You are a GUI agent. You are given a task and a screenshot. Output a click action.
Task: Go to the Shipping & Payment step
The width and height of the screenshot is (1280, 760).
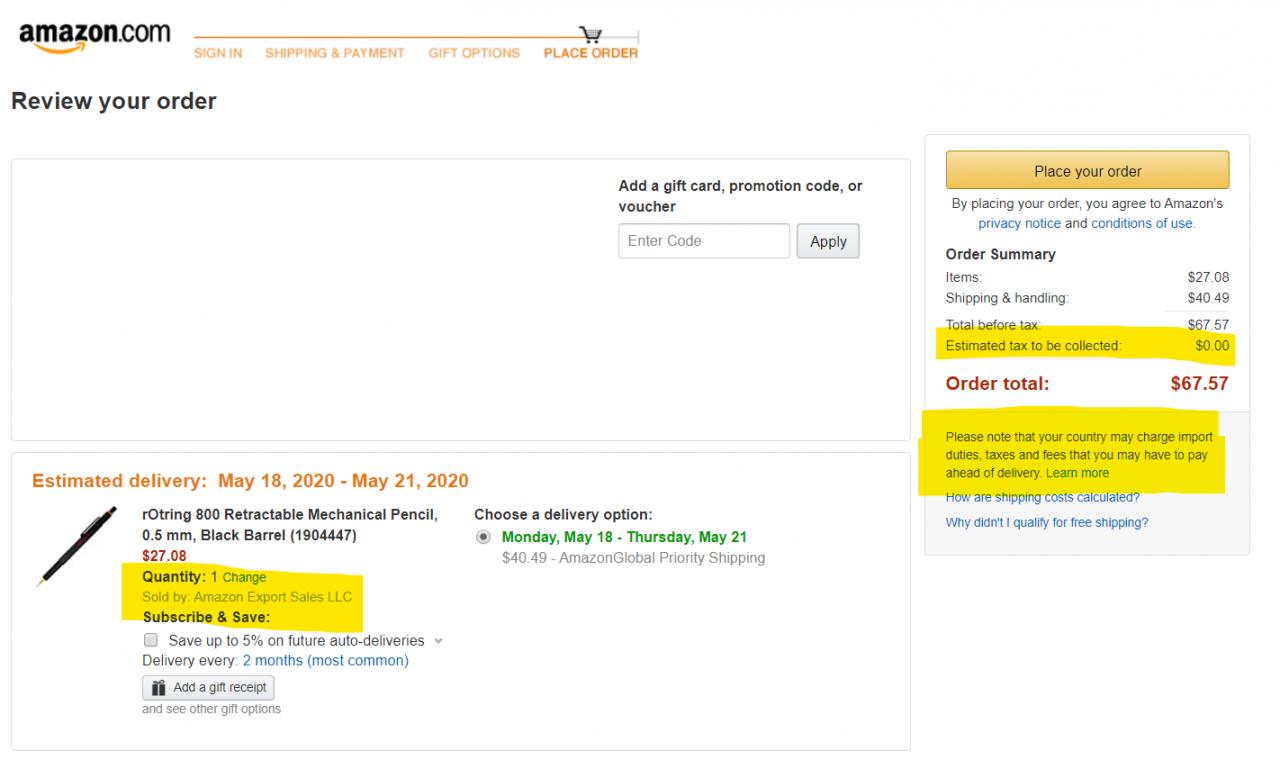click(334, 53)
